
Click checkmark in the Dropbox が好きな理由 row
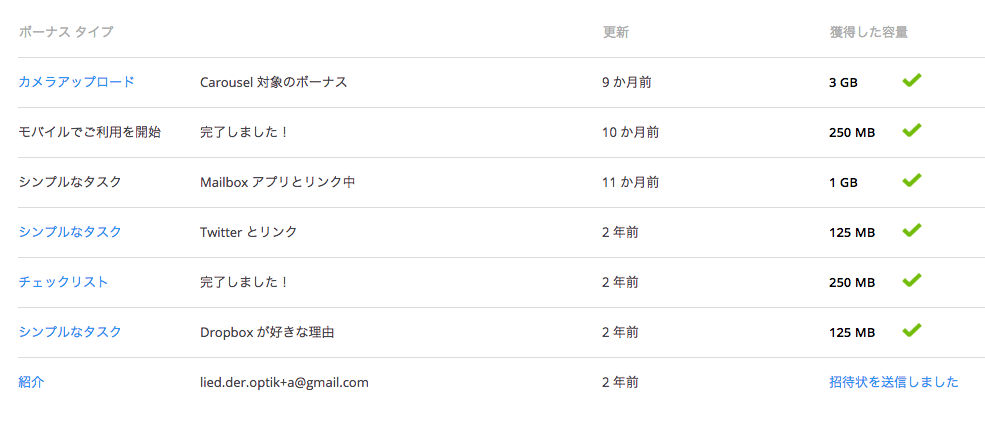(912, 330)
